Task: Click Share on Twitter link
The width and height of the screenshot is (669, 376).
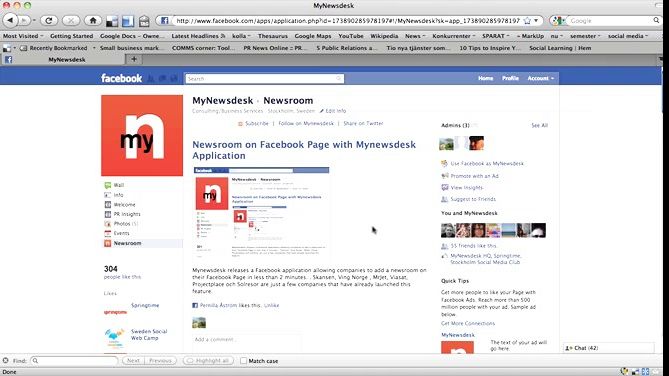Action: point(363,123)
